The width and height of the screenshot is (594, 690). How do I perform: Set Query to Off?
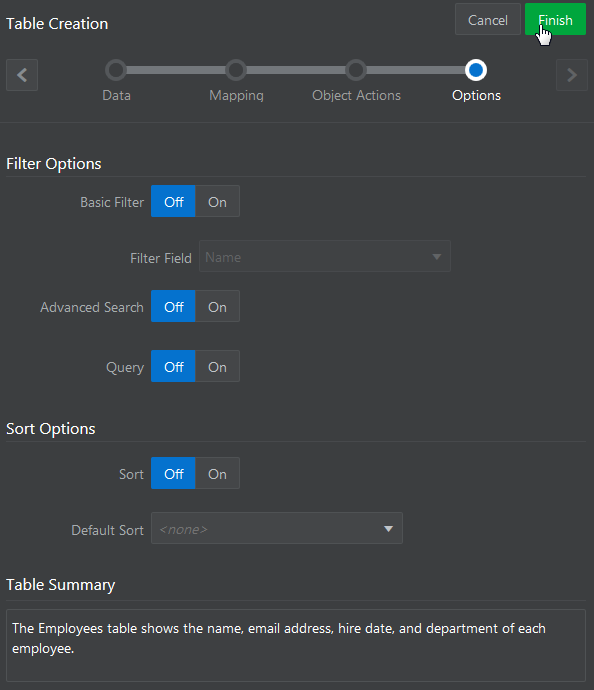[x=173, y=367]
